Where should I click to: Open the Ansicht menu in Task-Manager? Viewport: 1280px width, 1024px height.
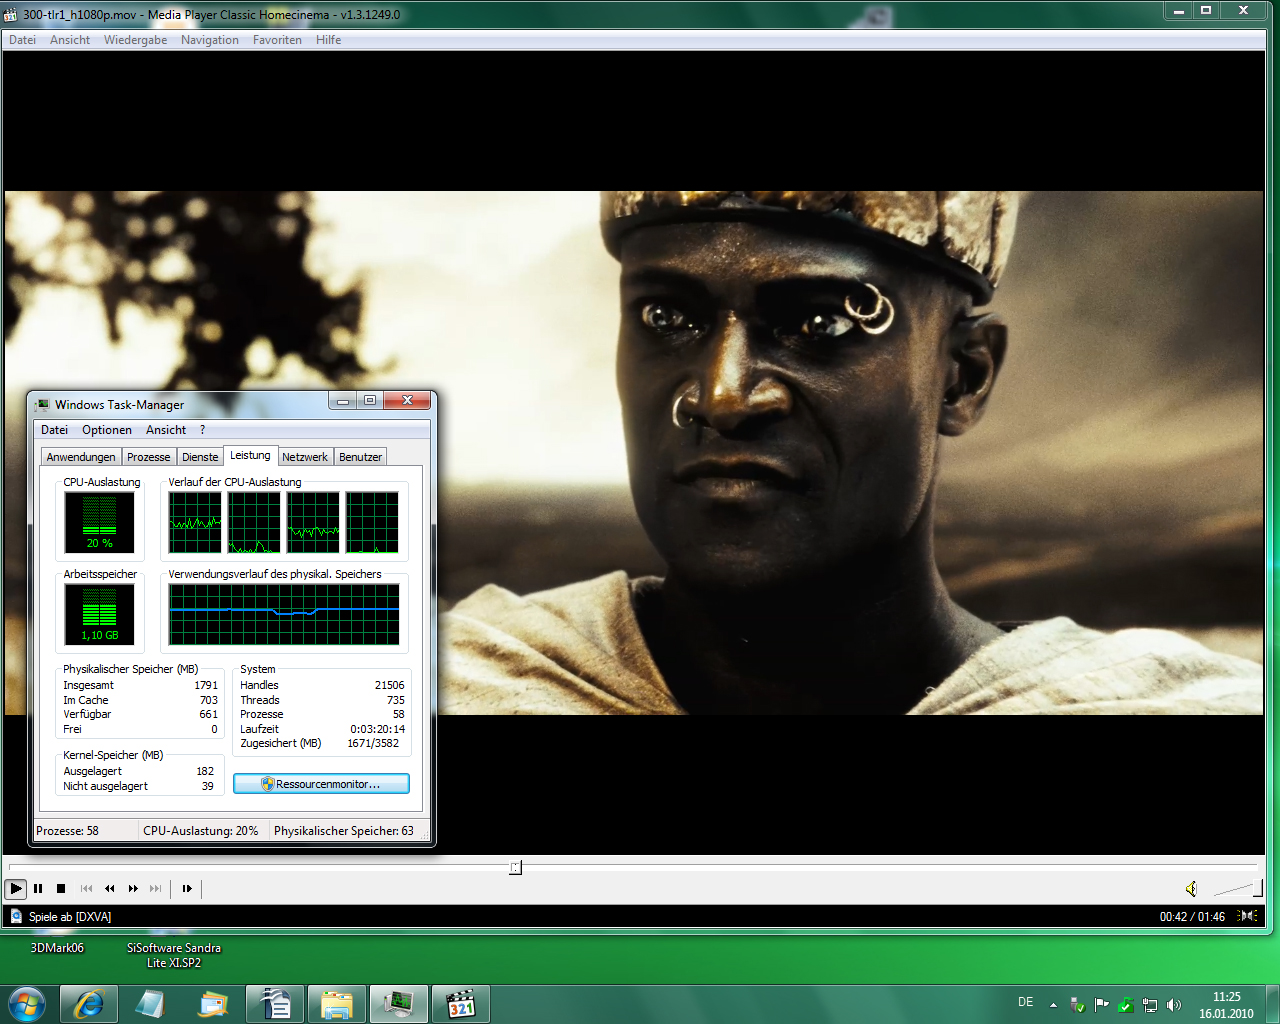point(166,430)
